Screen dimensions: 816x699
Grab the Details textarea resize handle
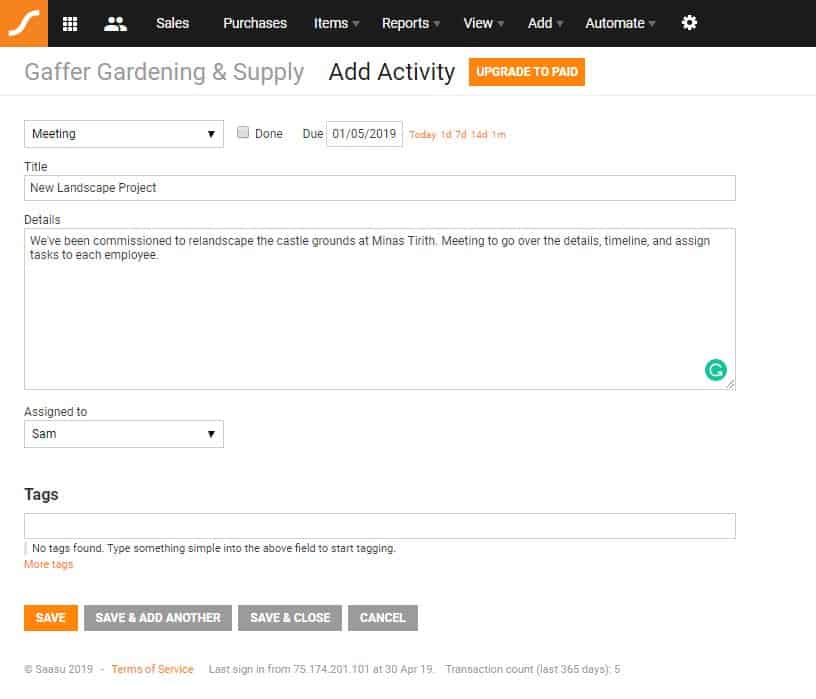click(x=731, y=385)
